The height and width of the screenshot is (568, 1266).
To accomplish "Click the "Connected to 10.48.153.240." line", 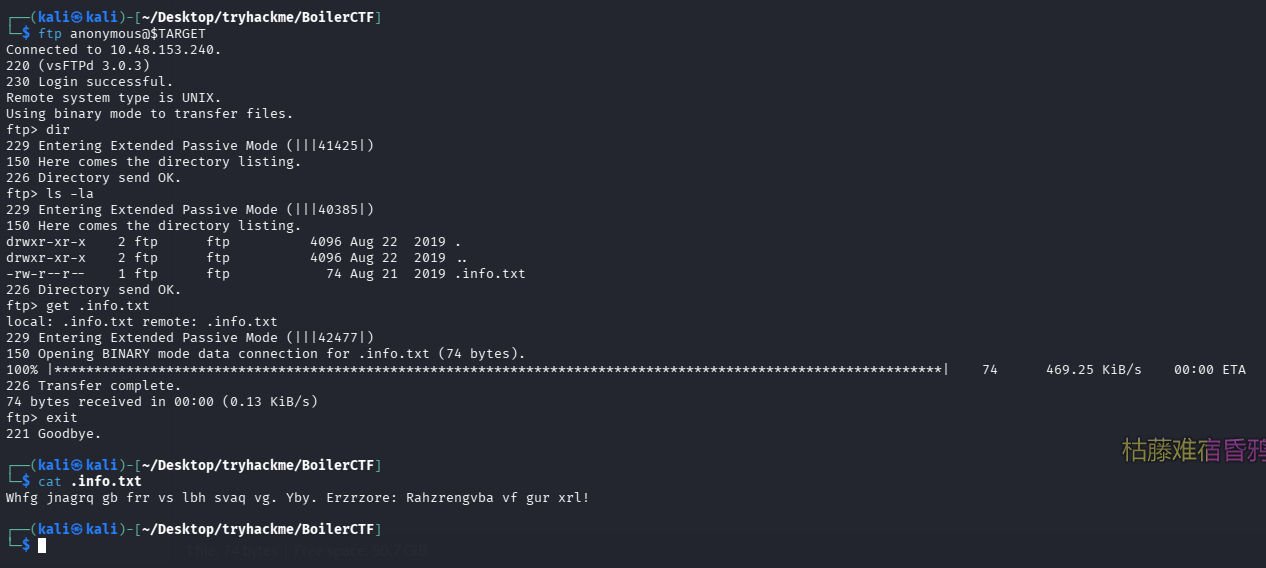I will pos(113,49).
